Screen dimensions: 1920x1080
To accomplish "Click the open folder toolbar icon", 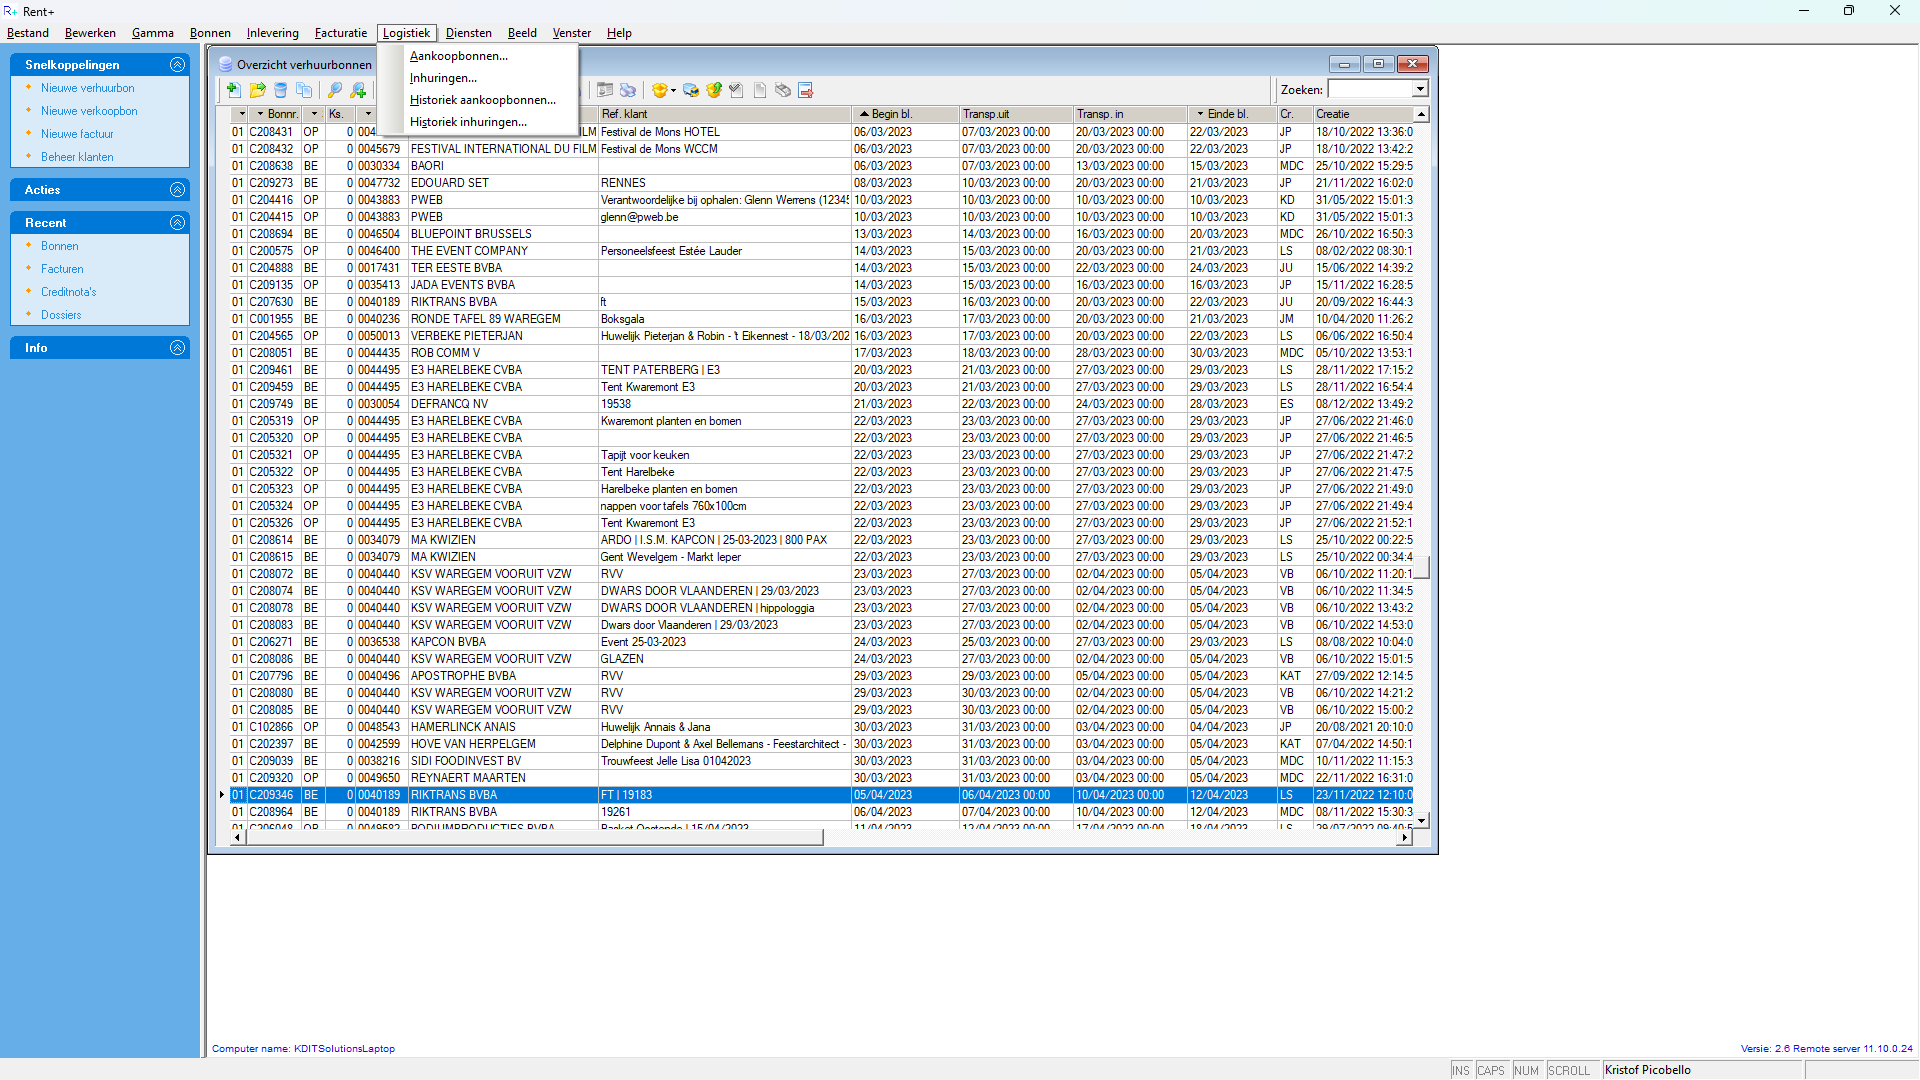I will (x=257, y=90).
